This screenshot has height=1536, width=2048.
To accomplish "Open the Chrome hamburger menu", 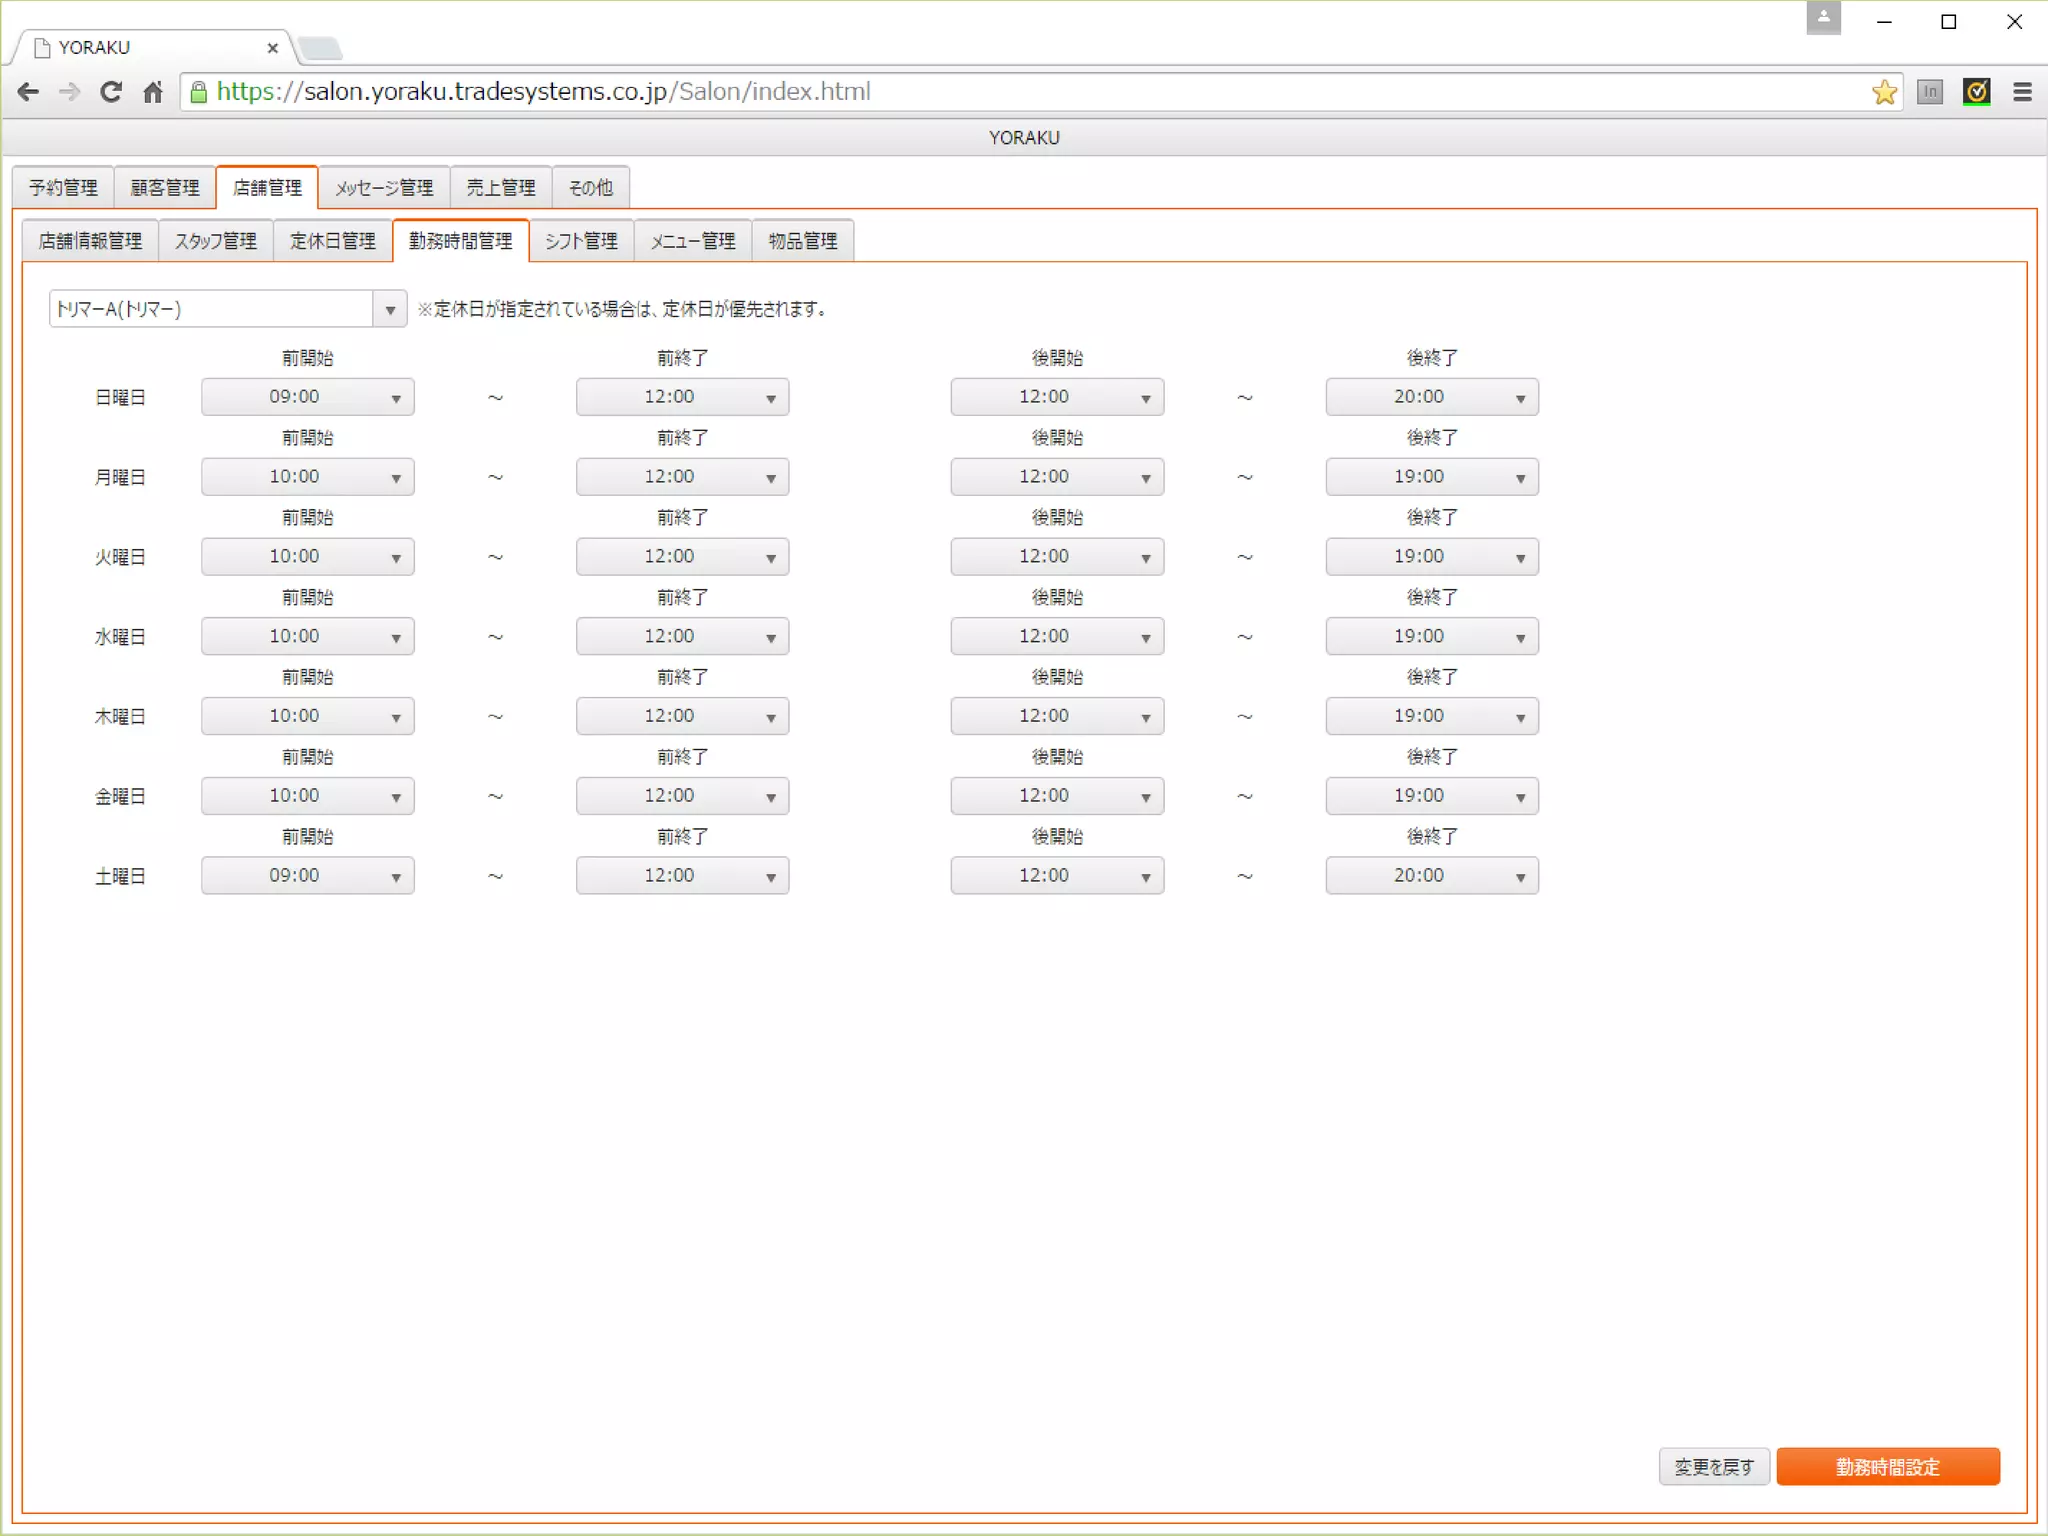I will pyautogui.click(x=2022, y=92).
